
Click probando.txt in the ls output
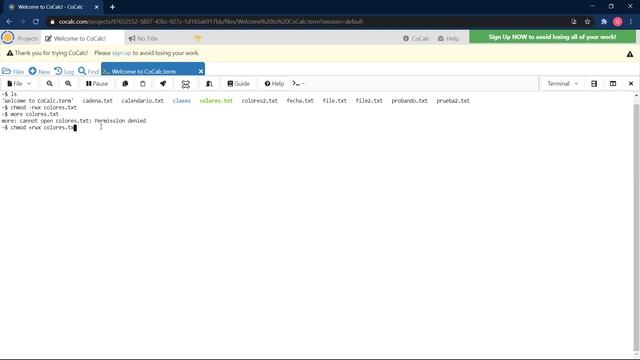[409, 101]
